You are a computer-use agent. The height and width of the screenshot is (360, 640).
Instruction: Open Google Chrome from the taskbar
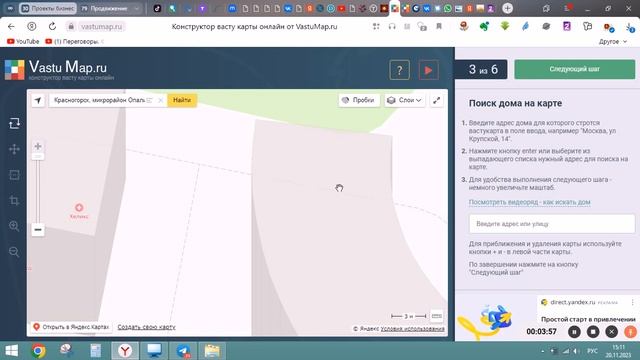pyautogui.click(x=38, y=351)
